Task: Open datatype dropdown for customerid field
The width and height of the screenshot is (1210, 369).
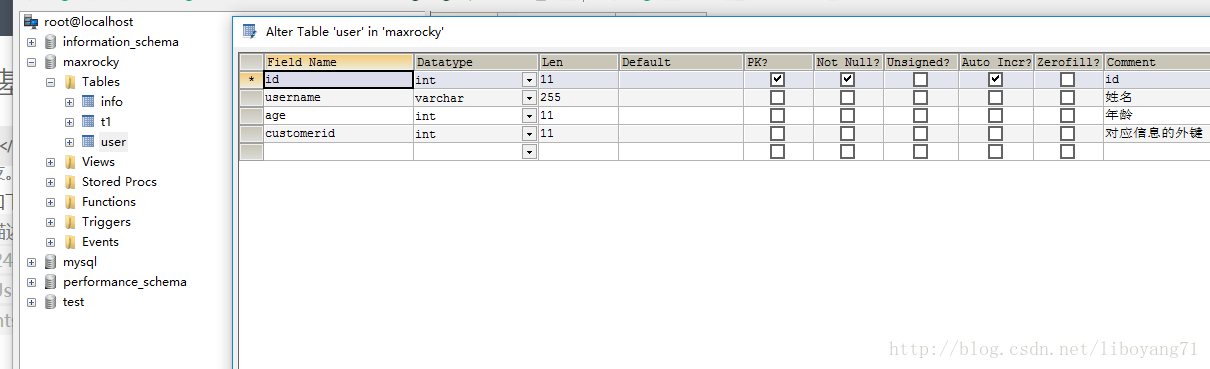Action: [x=529, y=133]
